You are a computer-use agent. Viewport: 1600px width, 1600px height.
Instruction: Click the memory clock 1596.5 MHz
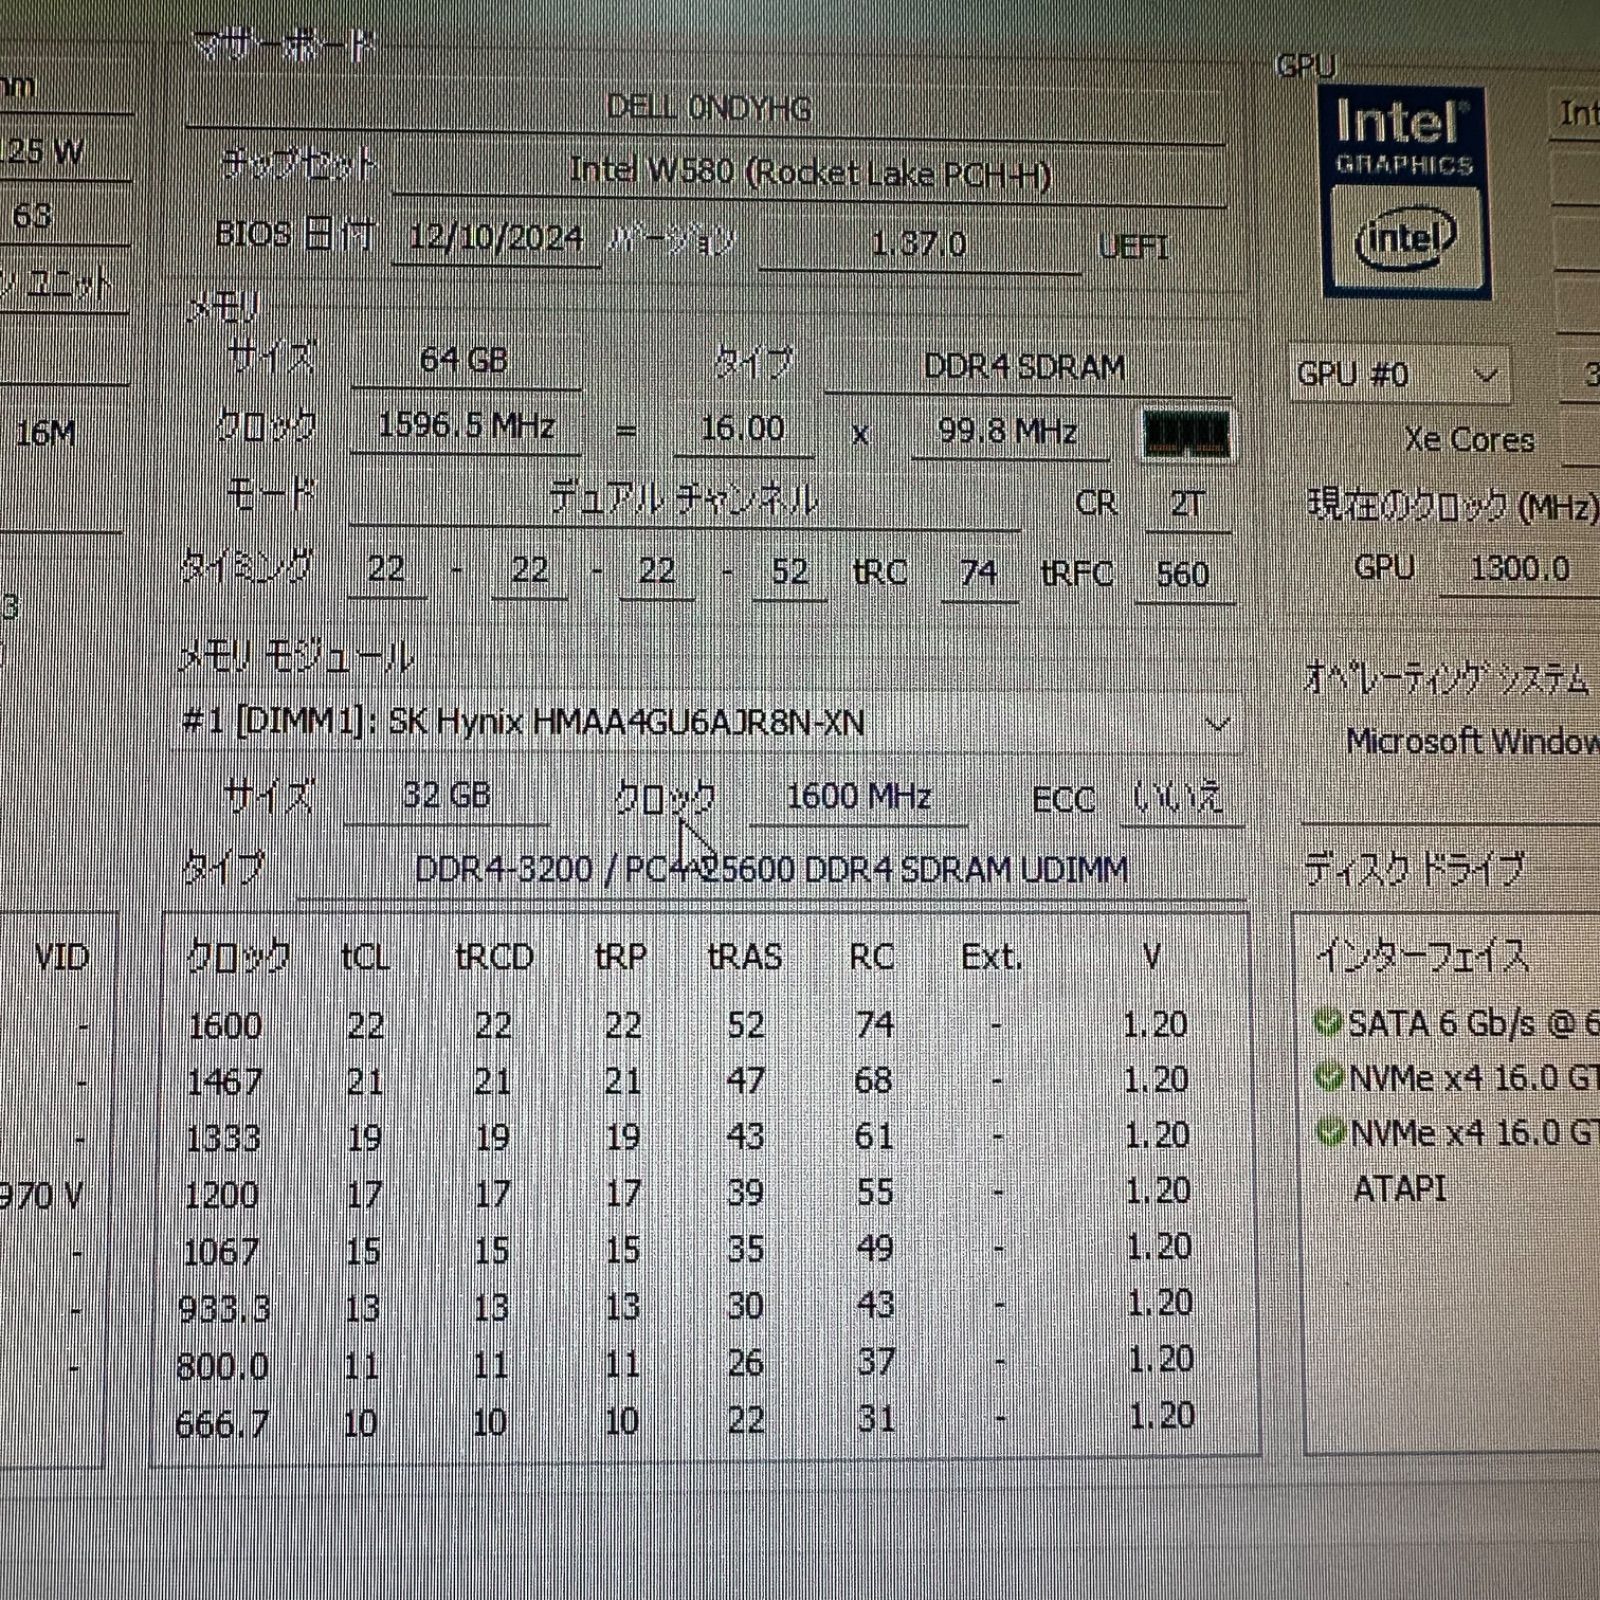(466, 426)
